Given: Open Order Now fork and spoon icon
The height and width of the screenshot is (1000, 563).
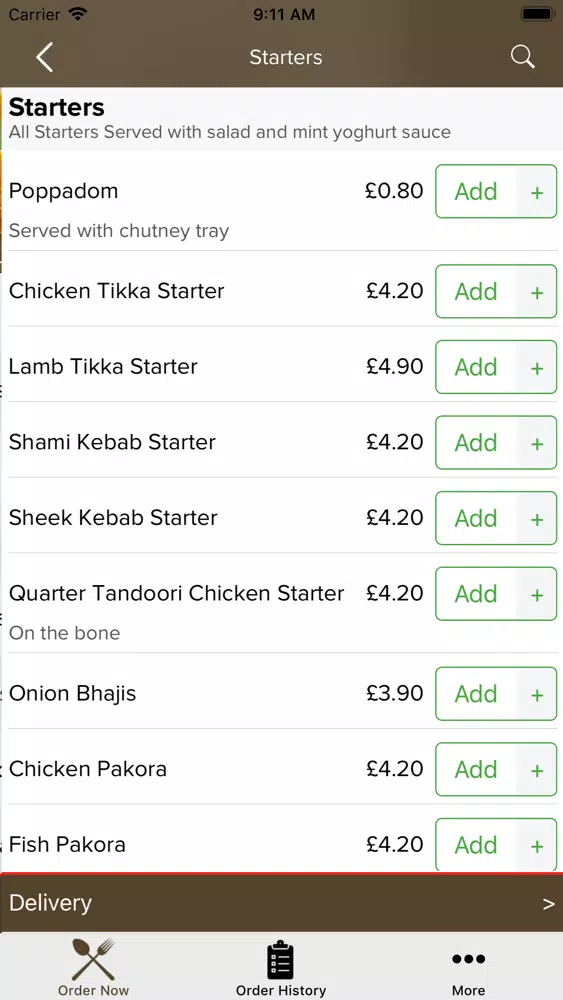Looking at the screenshot, I should (93, 959).
